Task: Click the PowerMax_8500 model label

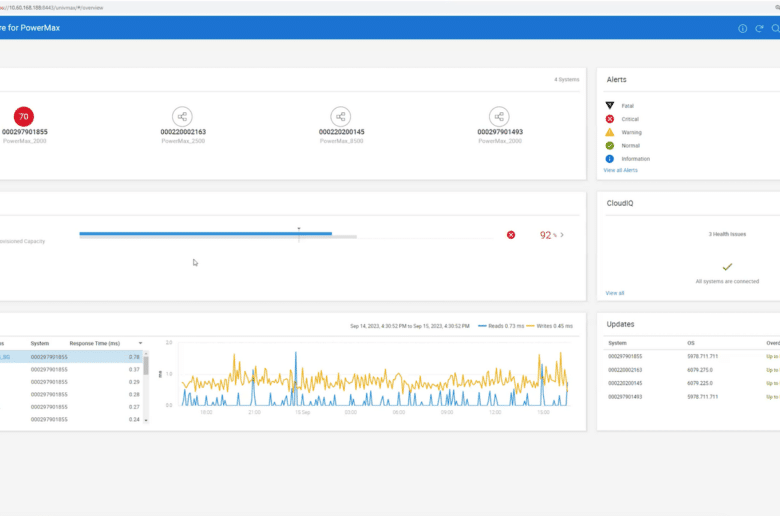Action: (341, 141)
